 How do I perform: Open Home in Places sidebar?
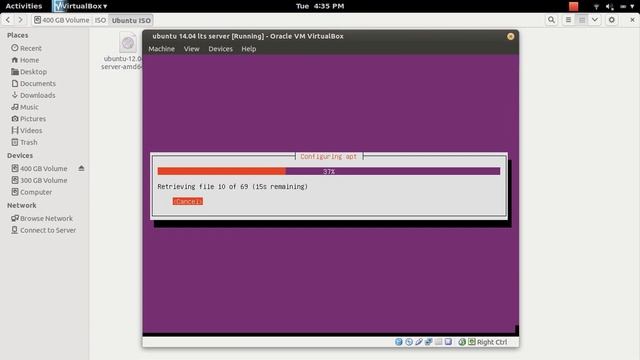point(25,60)
